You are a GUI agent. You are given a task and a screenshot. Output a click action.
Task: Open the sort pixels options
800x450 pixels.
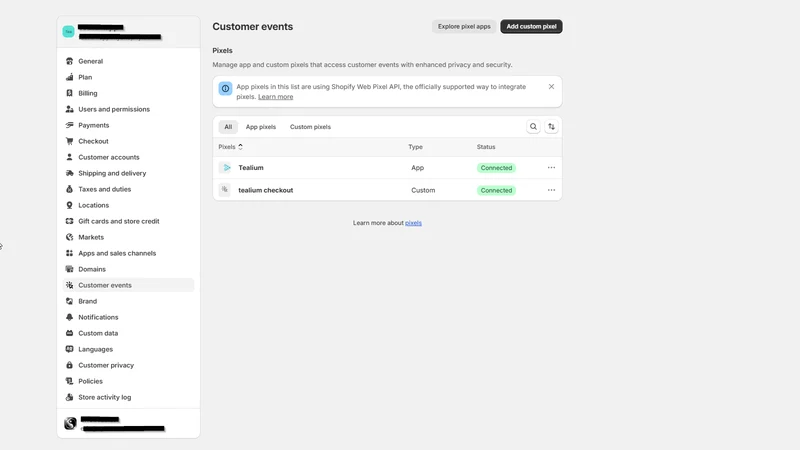tap(552, 127)
